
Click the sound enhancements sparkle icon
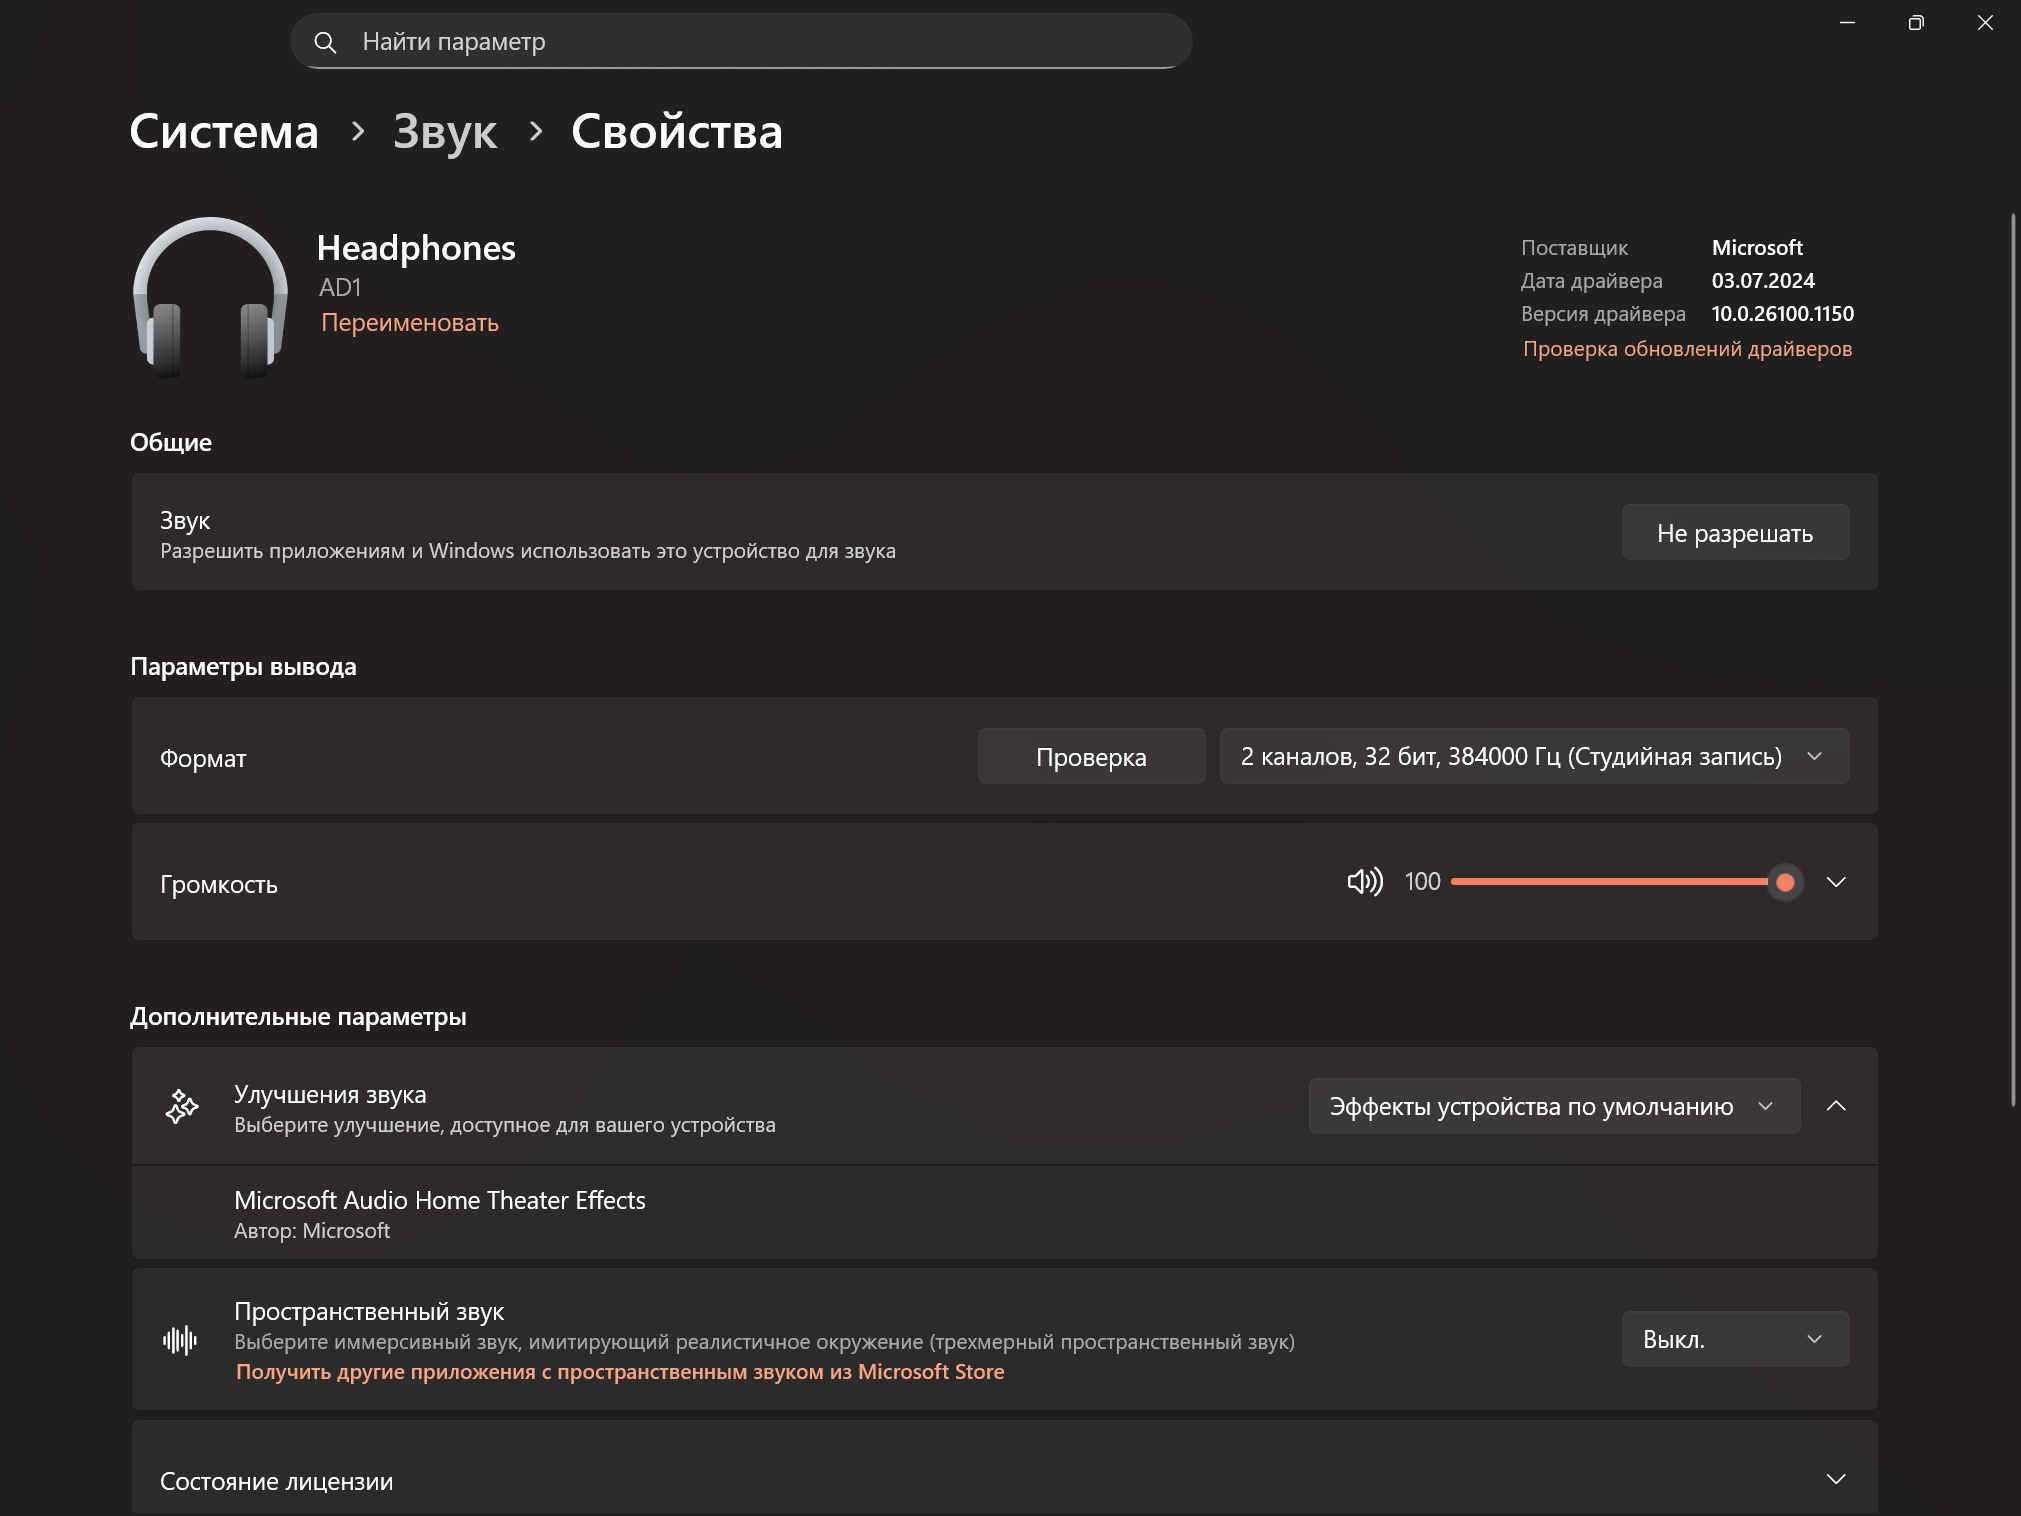click(x=181, y=1106)
